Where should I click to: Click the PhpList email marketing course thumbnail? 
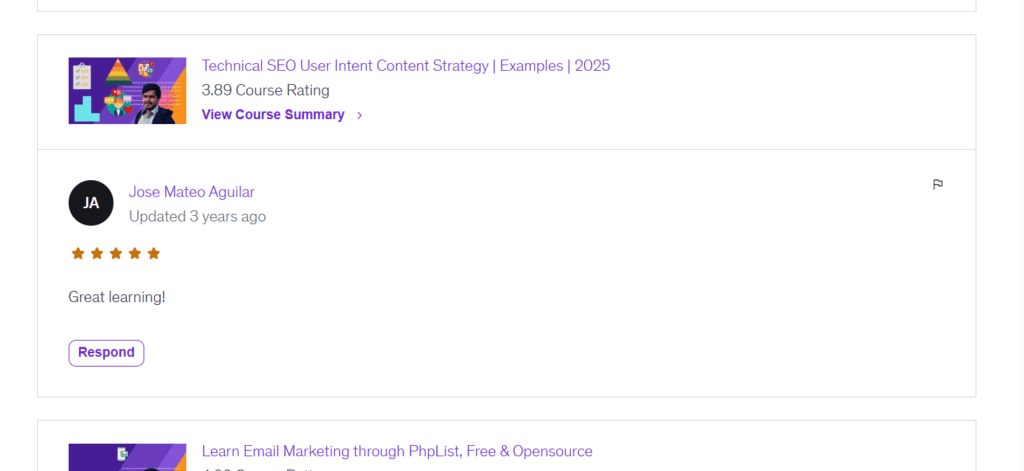point(127,458)
